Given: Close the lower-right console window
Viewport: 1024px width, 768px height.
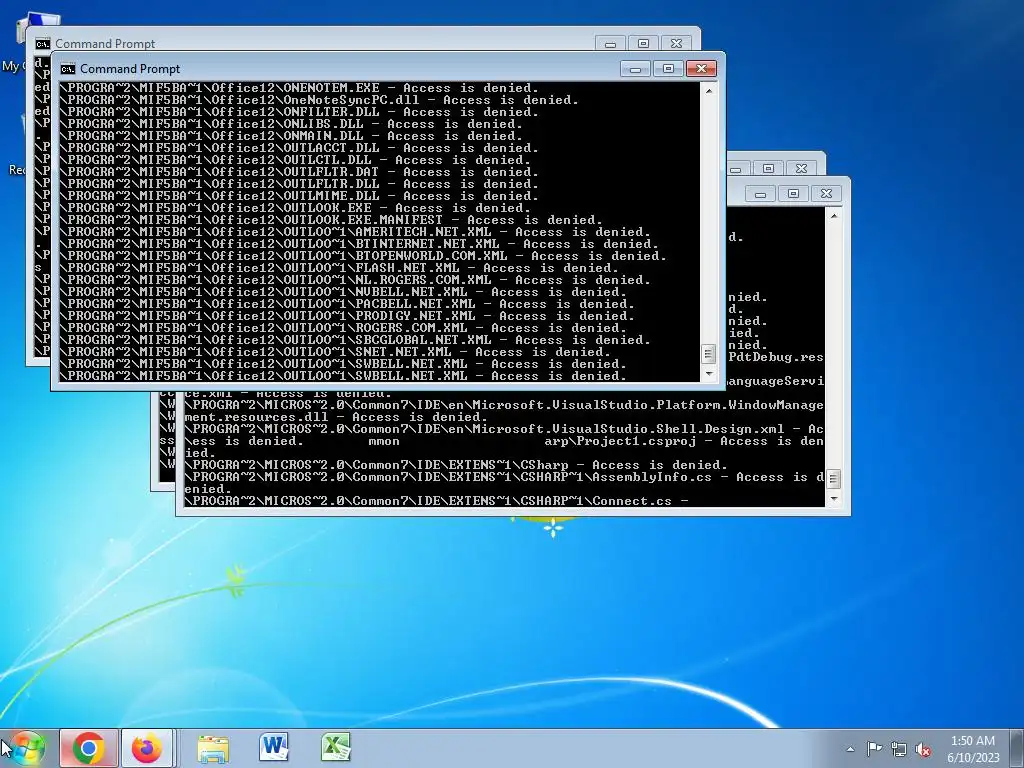Looking at the screenshot, I should [x=826, y=194].
